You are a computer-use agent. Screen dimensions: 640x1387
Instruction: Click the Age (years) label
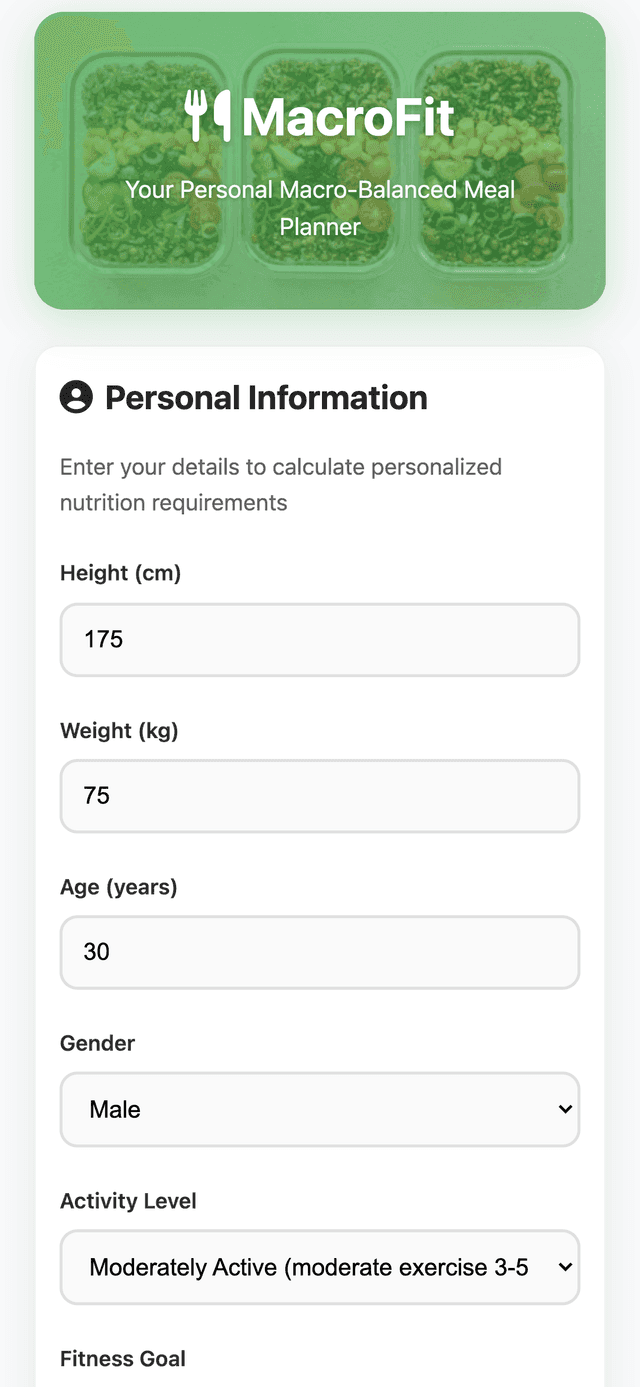point(118,887)
